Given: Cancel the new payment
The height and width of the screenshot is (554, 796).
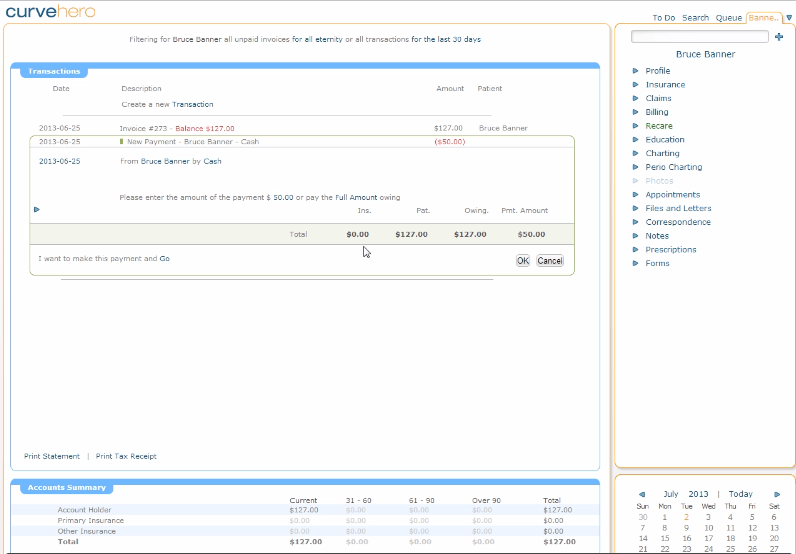Looking at the screenshot, I should pyautogui.click(x=550, y=260).
